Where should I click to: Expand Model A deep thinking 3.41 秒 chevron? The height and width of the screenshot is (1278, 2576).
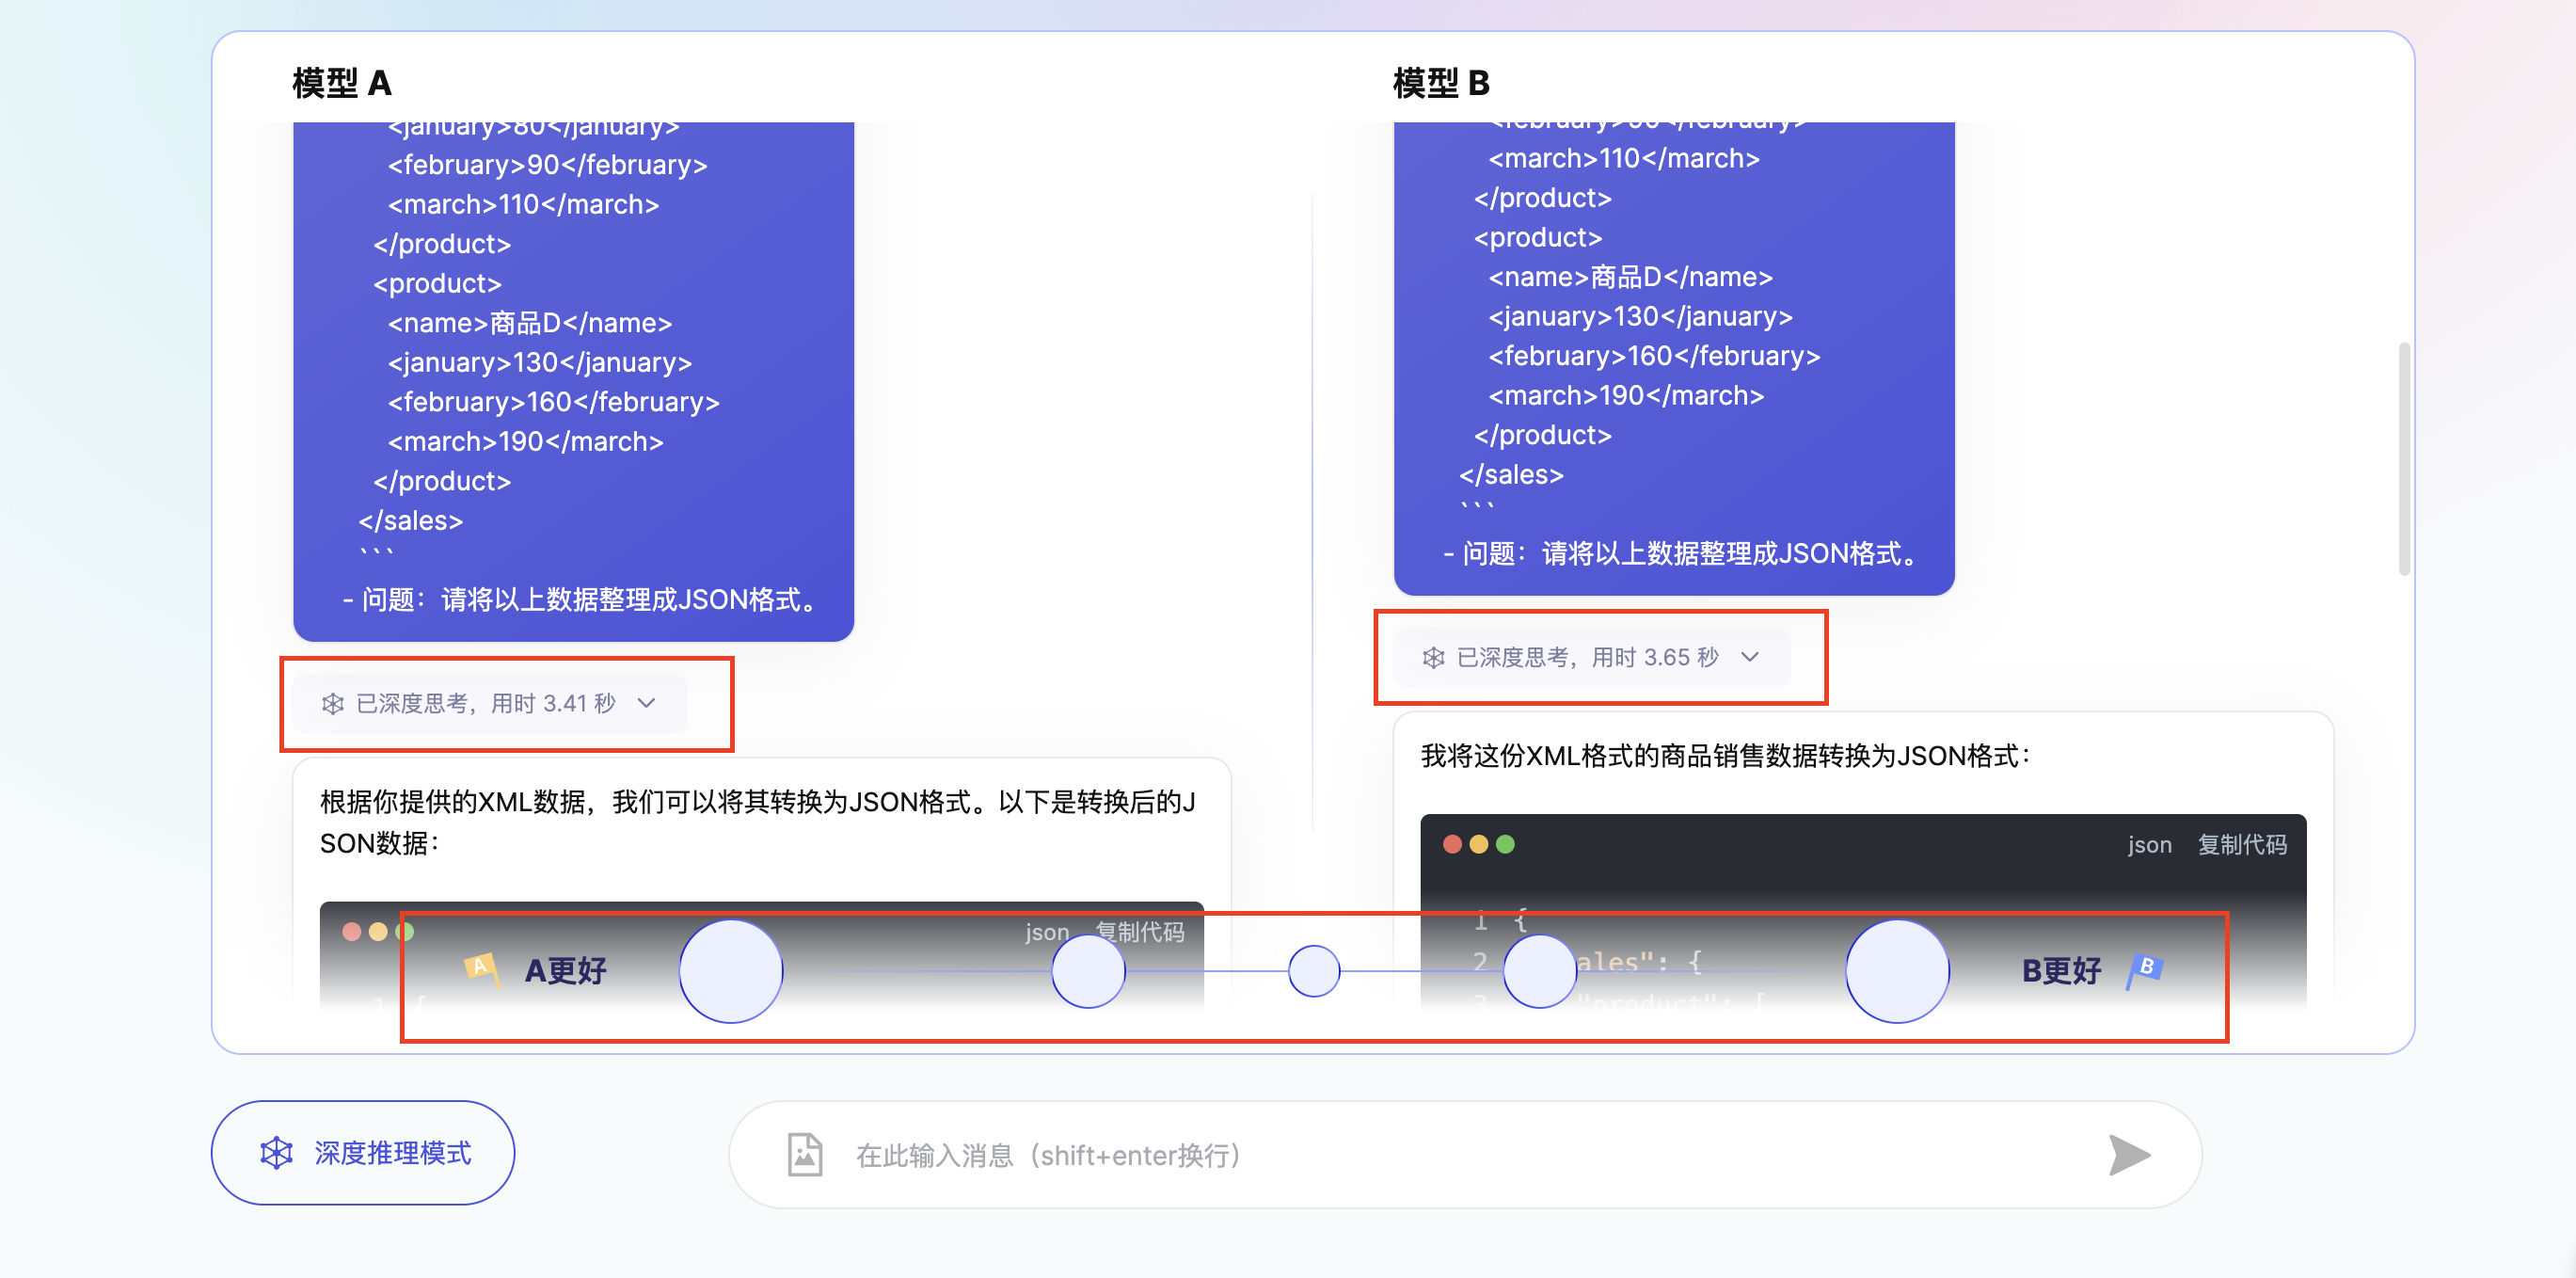[x=647, y=703]
